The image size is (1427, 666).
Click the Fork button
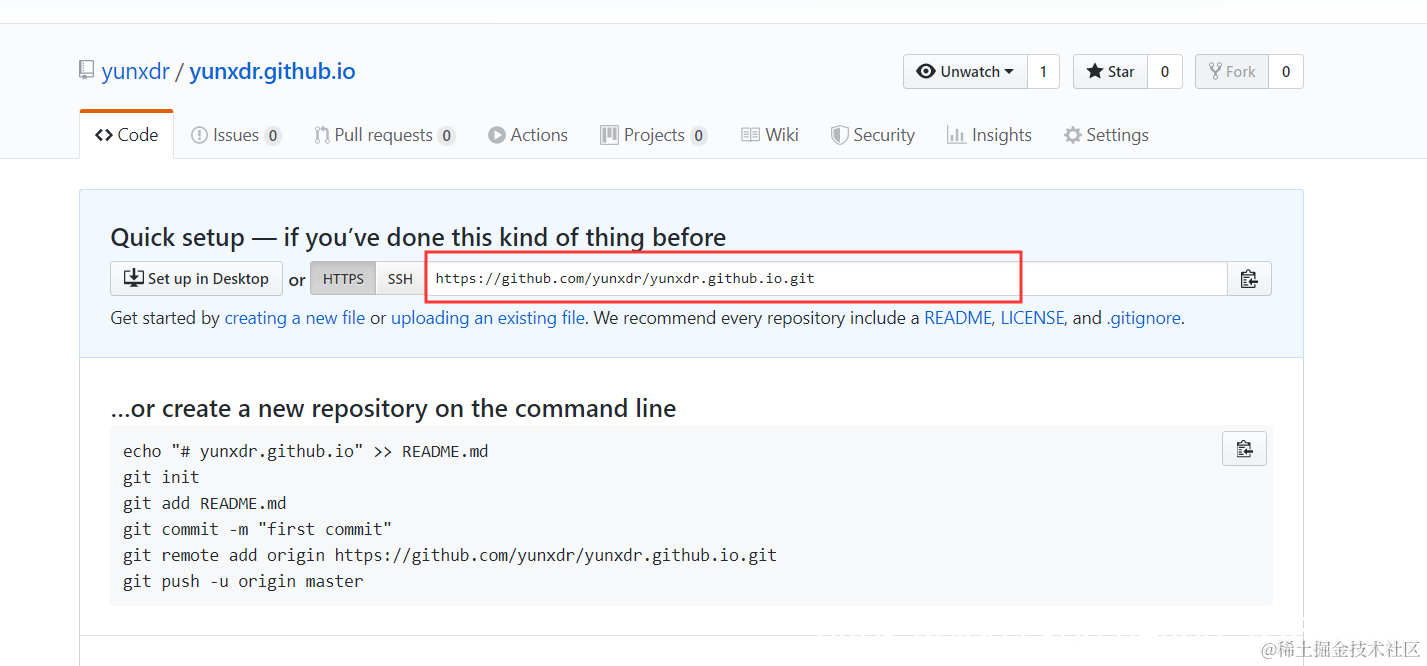[x=1232, y=72]
